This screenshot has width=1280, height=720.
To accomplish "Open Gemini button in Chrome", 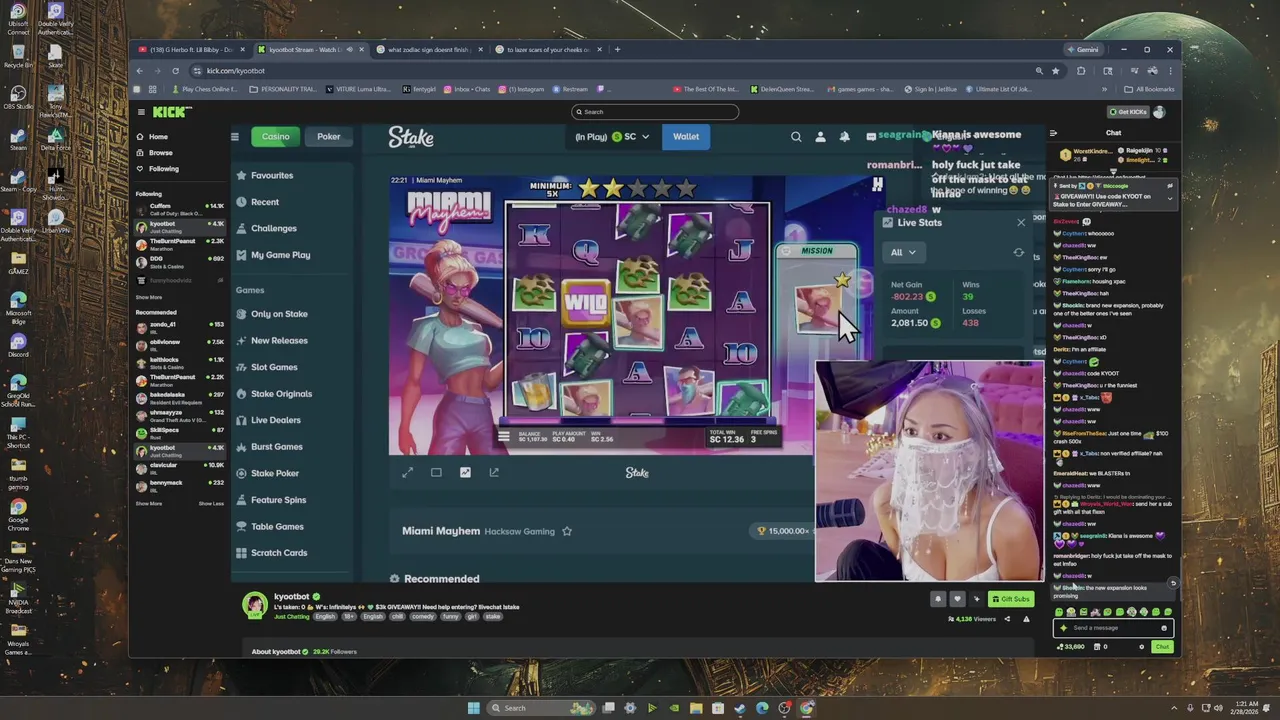I will coord(1083,49).
